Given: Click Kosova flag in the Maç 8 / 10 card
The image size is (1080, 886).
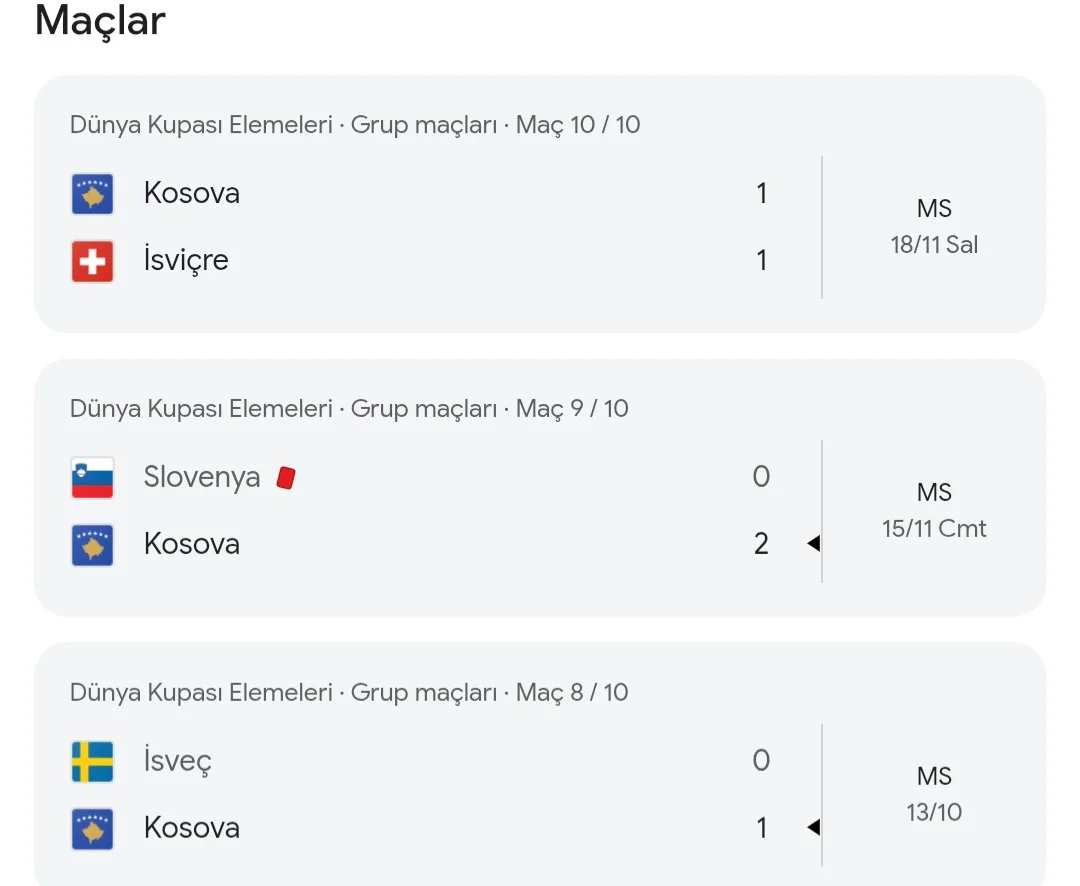Looking at the screenshot, I should [x=92, y=829].
